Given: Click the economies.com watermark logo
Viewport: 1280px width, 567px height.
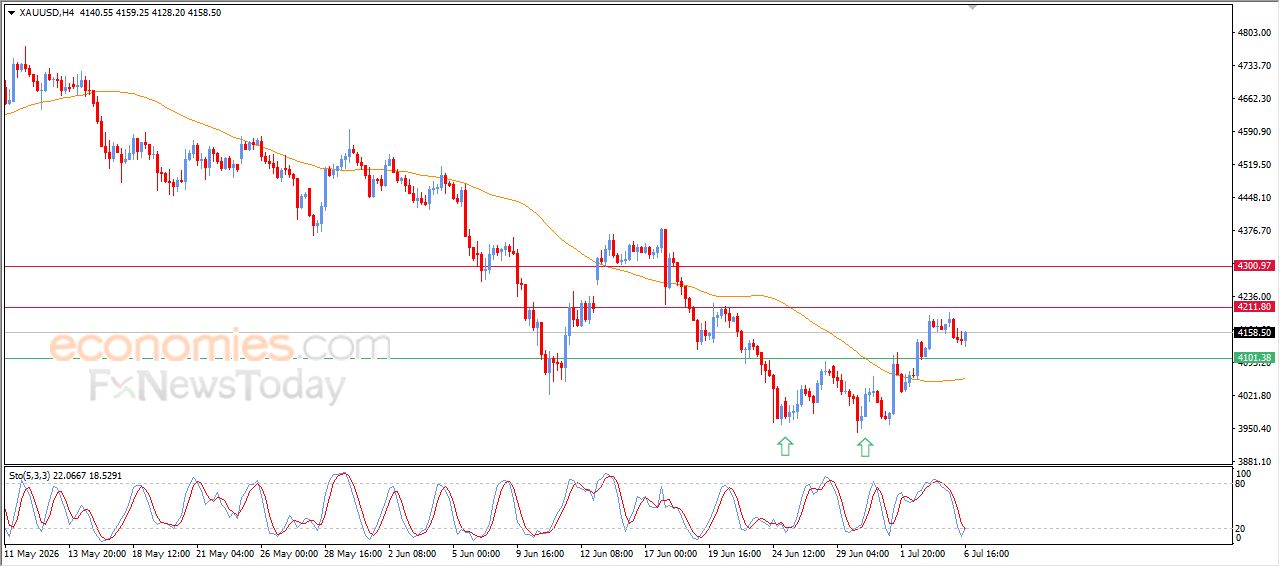Looking at the screenshot, I should (x=220, y=347).
